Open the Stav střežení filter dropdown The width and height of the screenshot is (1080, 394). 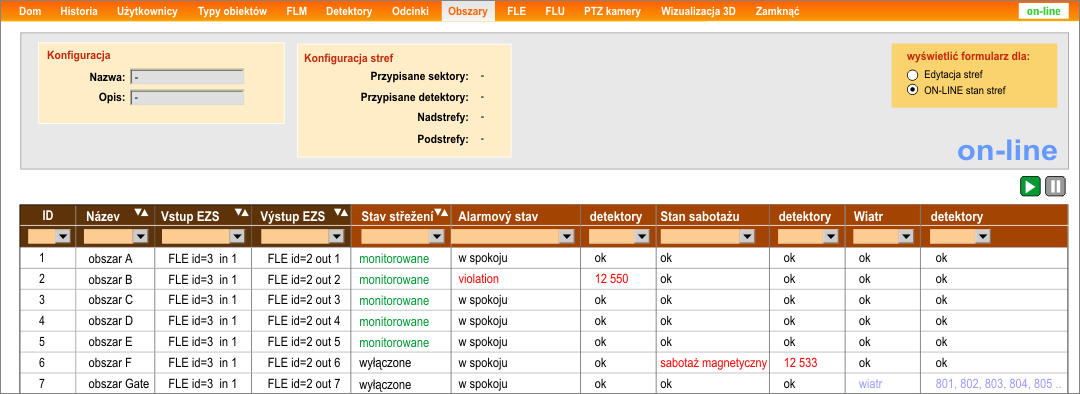[x=437, y=236]
